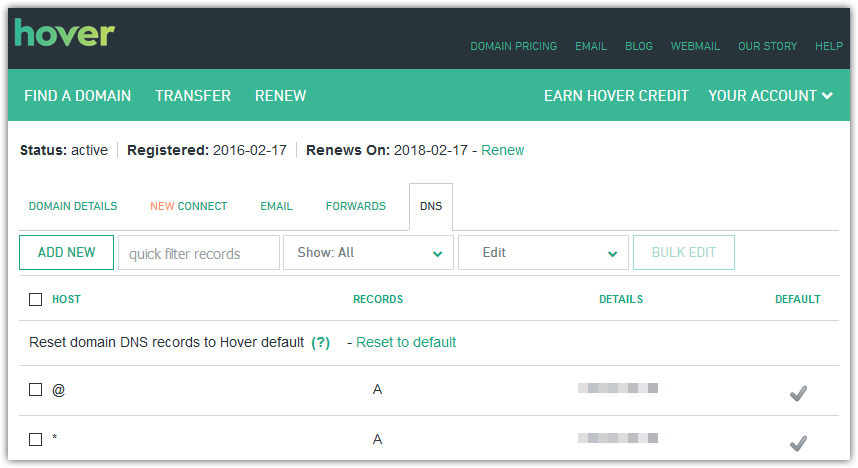Click the Renew link after the renewal date
Screen dimensions: 858x468
coord(502,150)
